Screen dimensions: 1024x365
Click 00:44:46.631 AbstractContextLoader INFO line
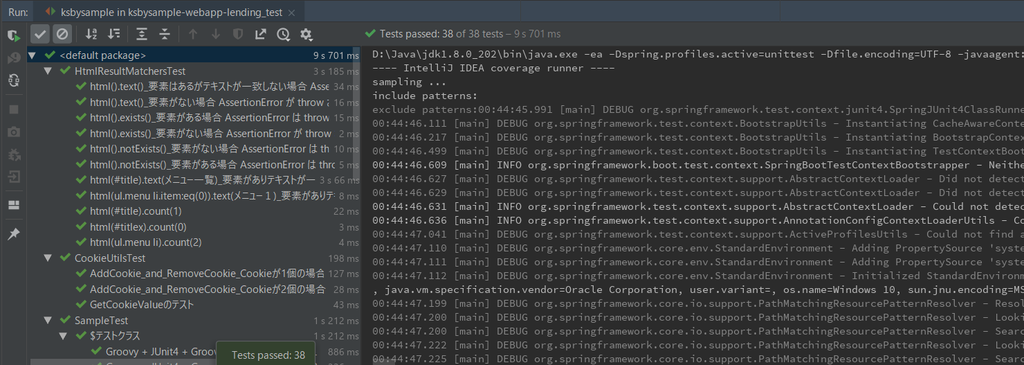[x=697, y=206]
